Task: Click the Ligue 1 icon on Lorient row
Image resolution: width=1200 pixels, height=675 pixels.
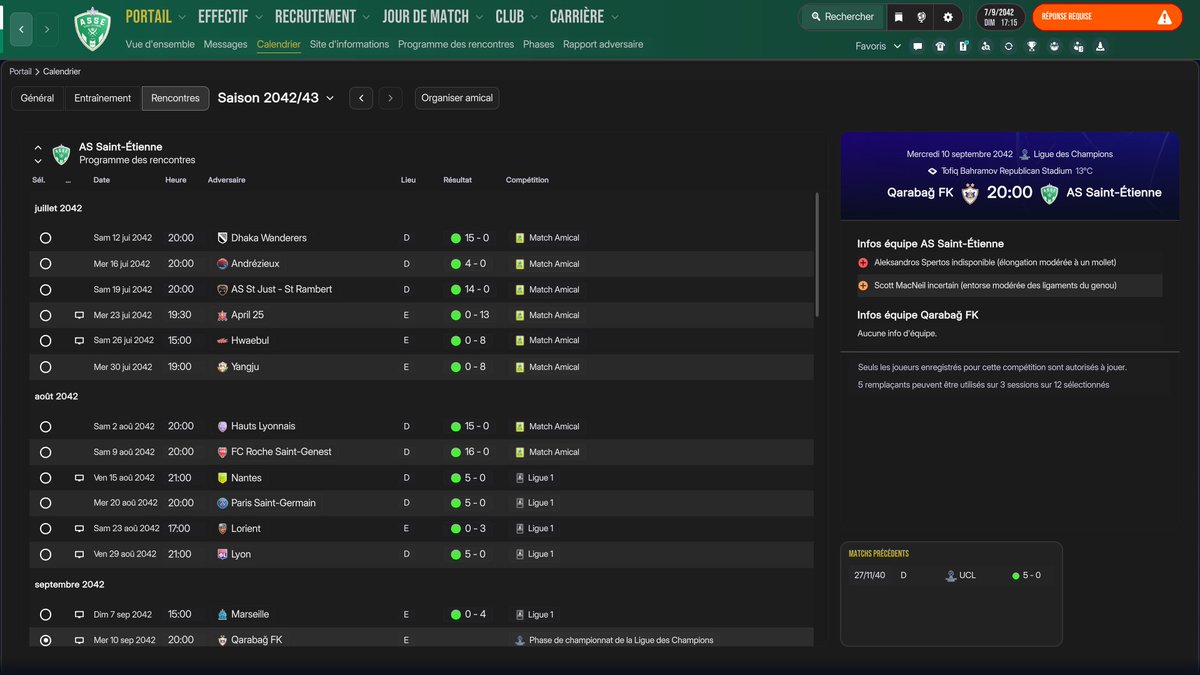Action: pos(519,528)
